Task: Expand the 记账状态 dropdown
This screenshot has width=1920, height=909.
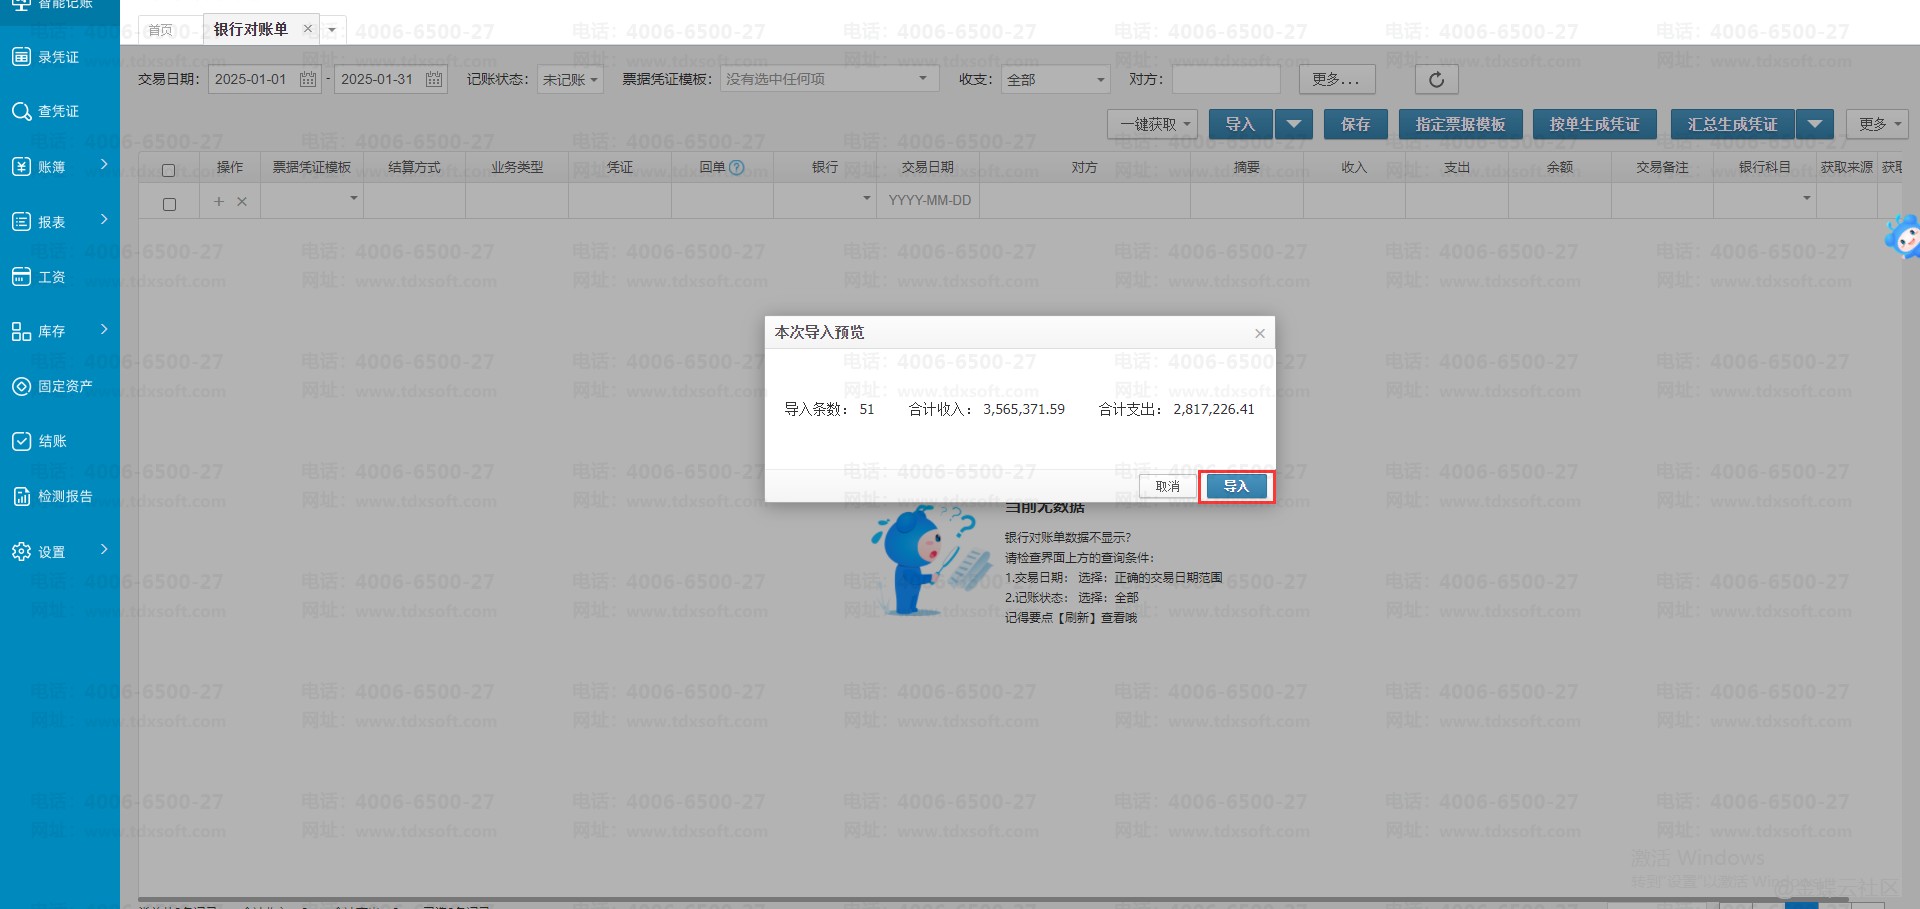Action: 570,80
